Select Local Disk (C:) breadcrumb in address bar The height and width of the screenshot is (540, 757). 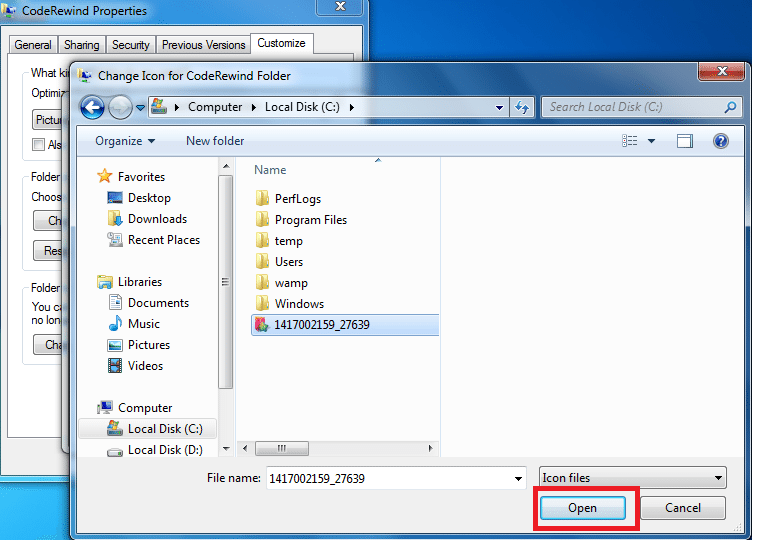click(302, 107)
